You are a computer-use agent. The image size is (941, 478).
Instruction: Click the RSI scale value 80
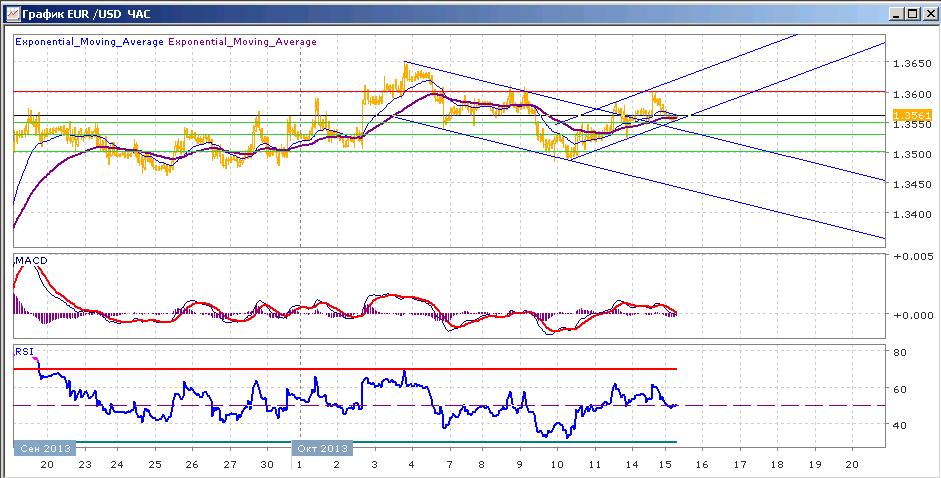coord(900,352)
